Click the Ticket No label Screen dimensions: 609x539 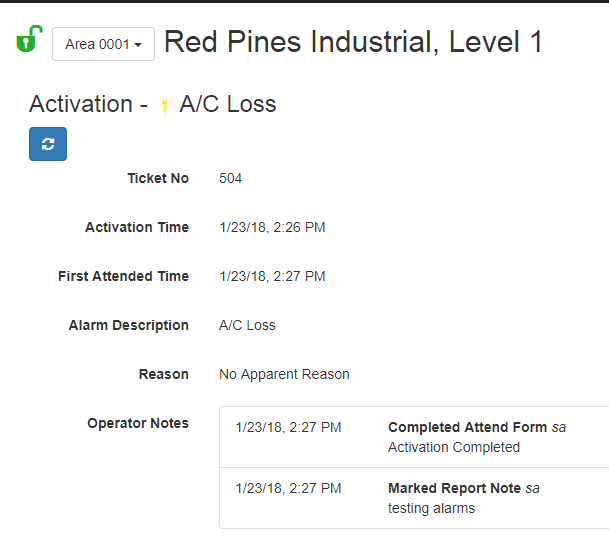158,178
